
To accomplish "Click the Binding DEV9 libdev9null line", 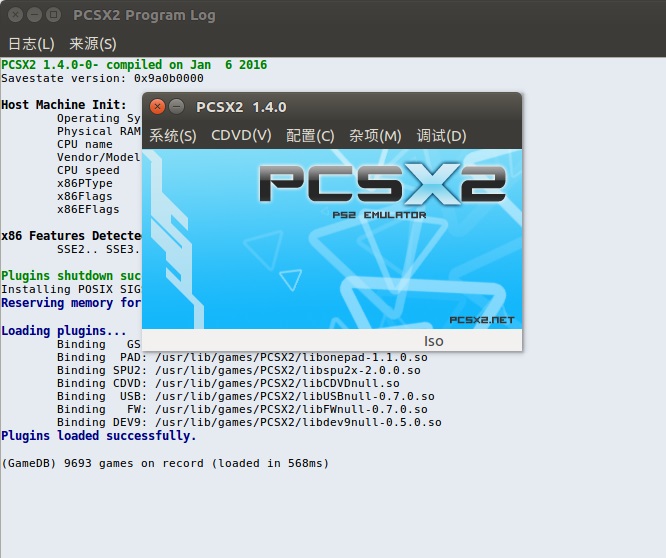I will (249, 423).
